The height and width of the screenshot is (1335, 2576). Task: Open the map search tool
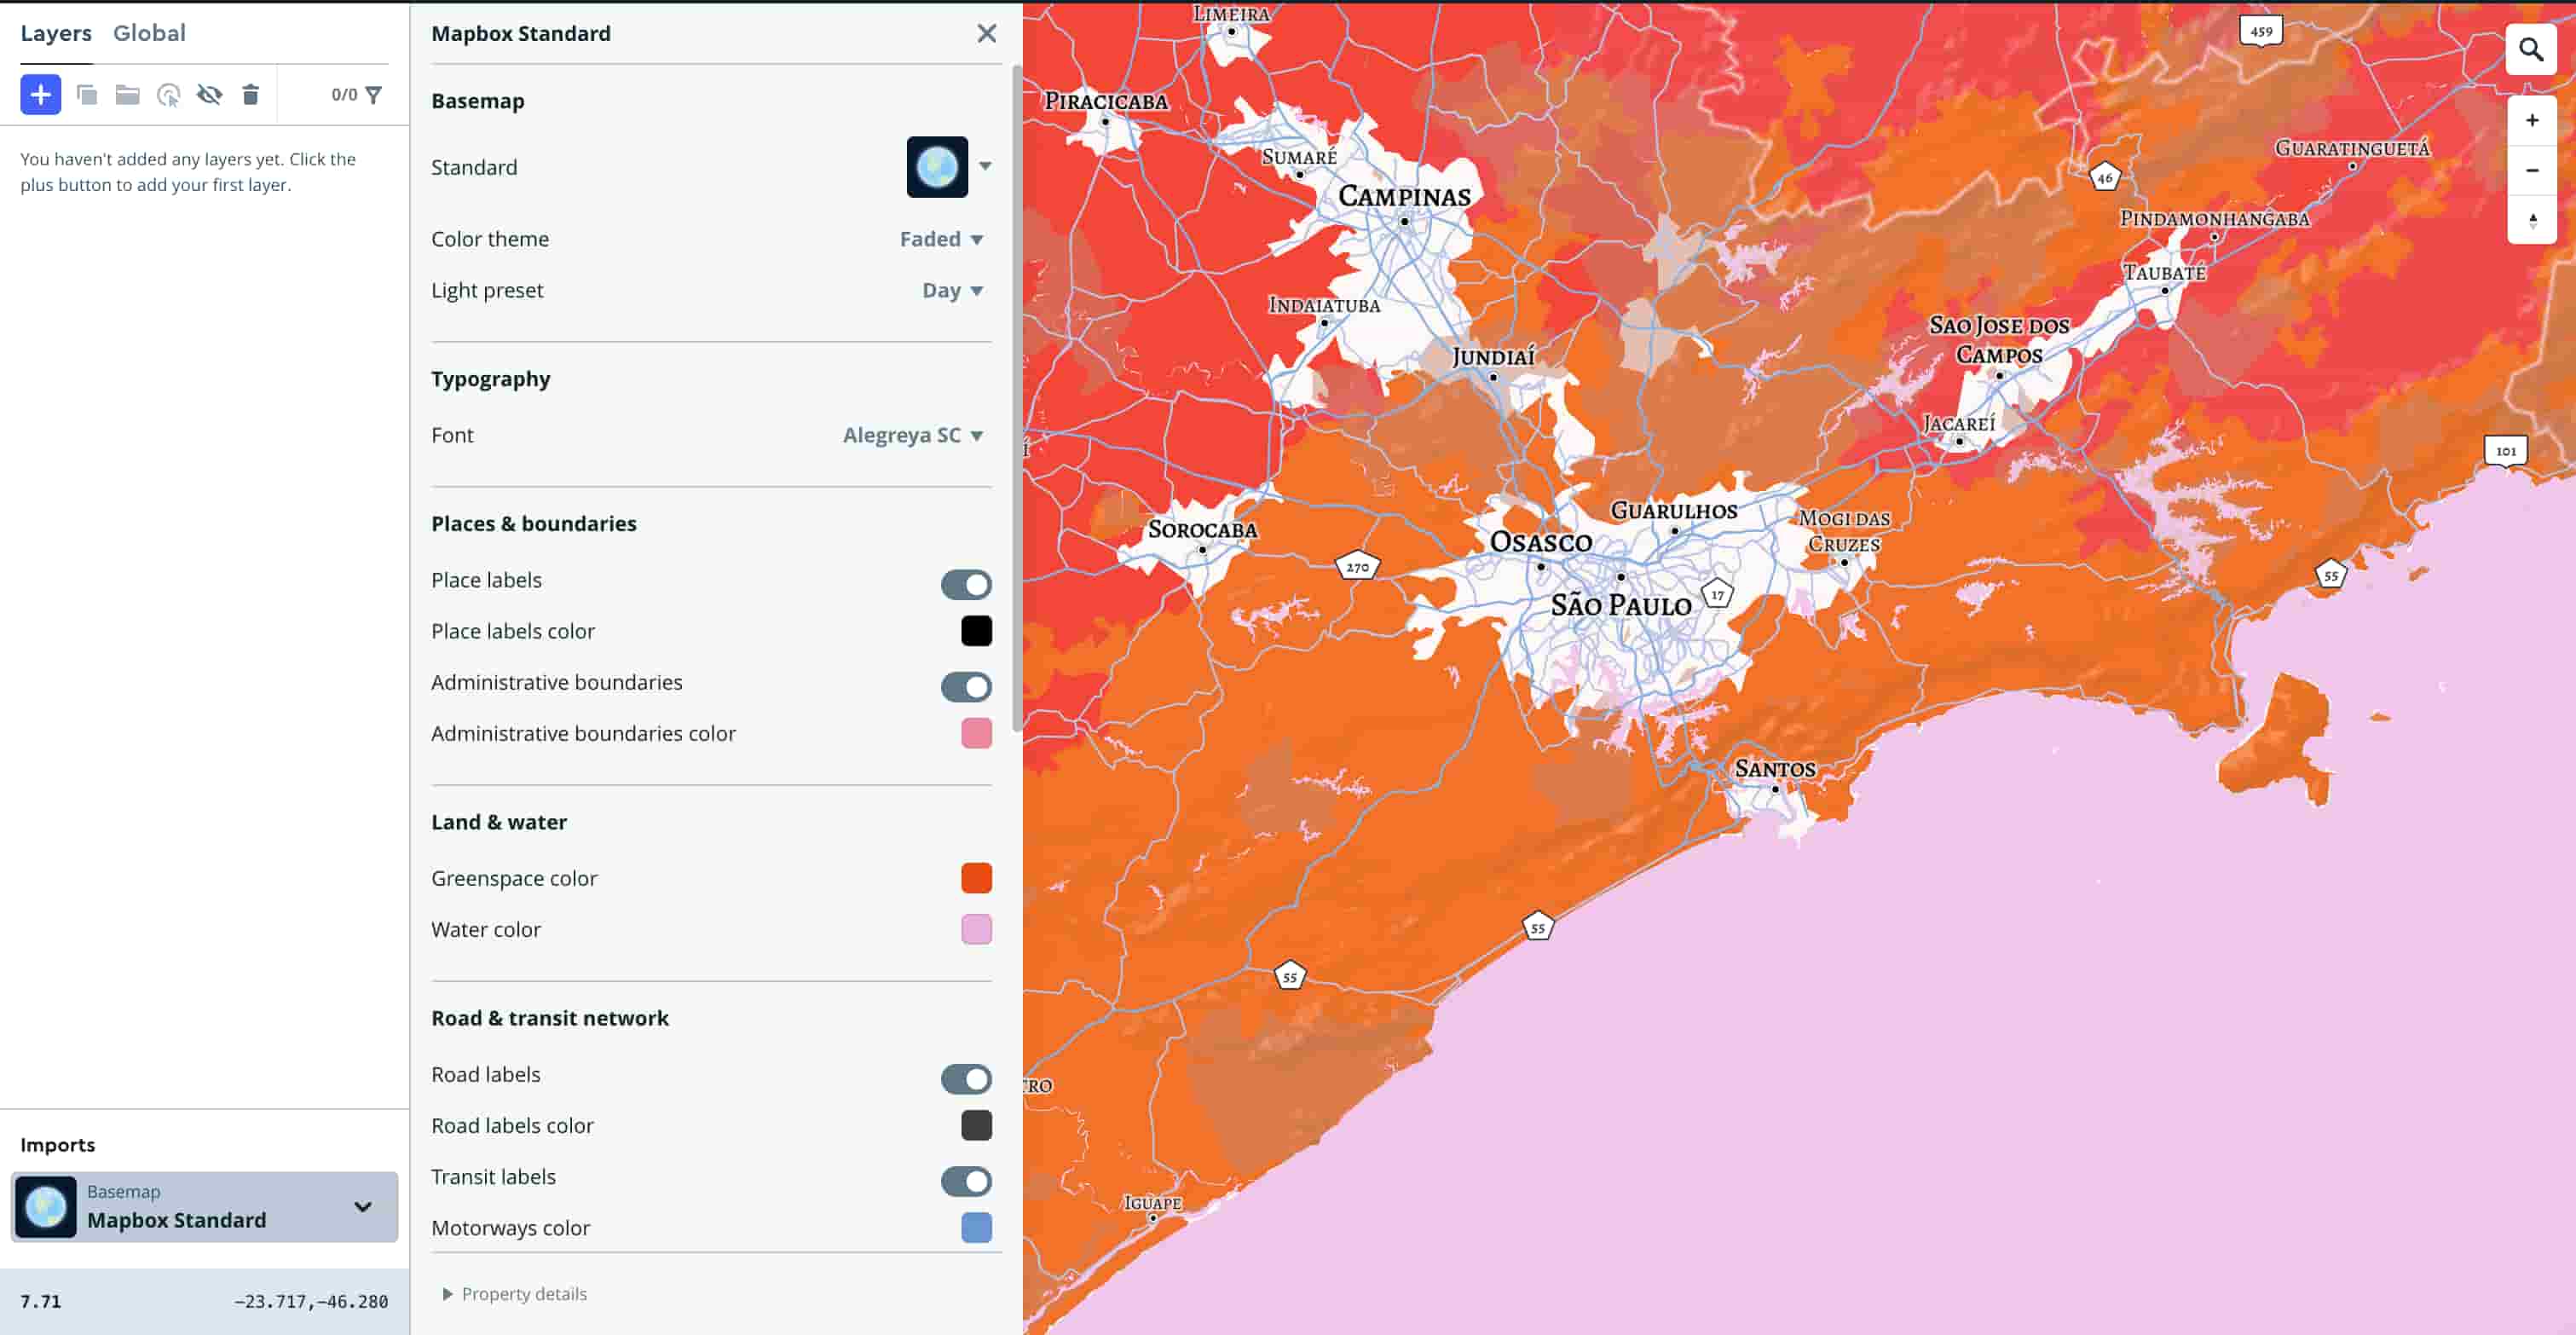point(2531,48)
